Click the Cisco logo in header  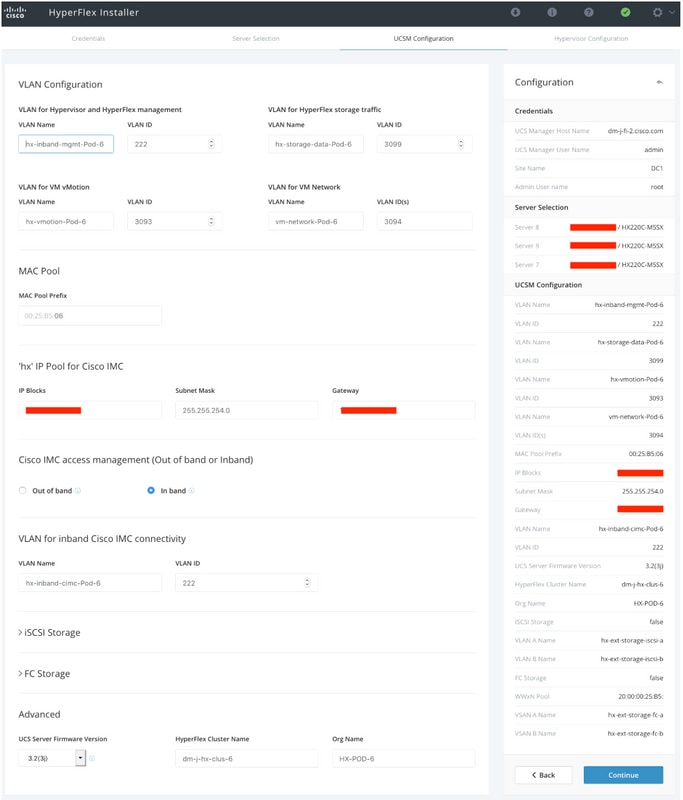coord(15,12)
